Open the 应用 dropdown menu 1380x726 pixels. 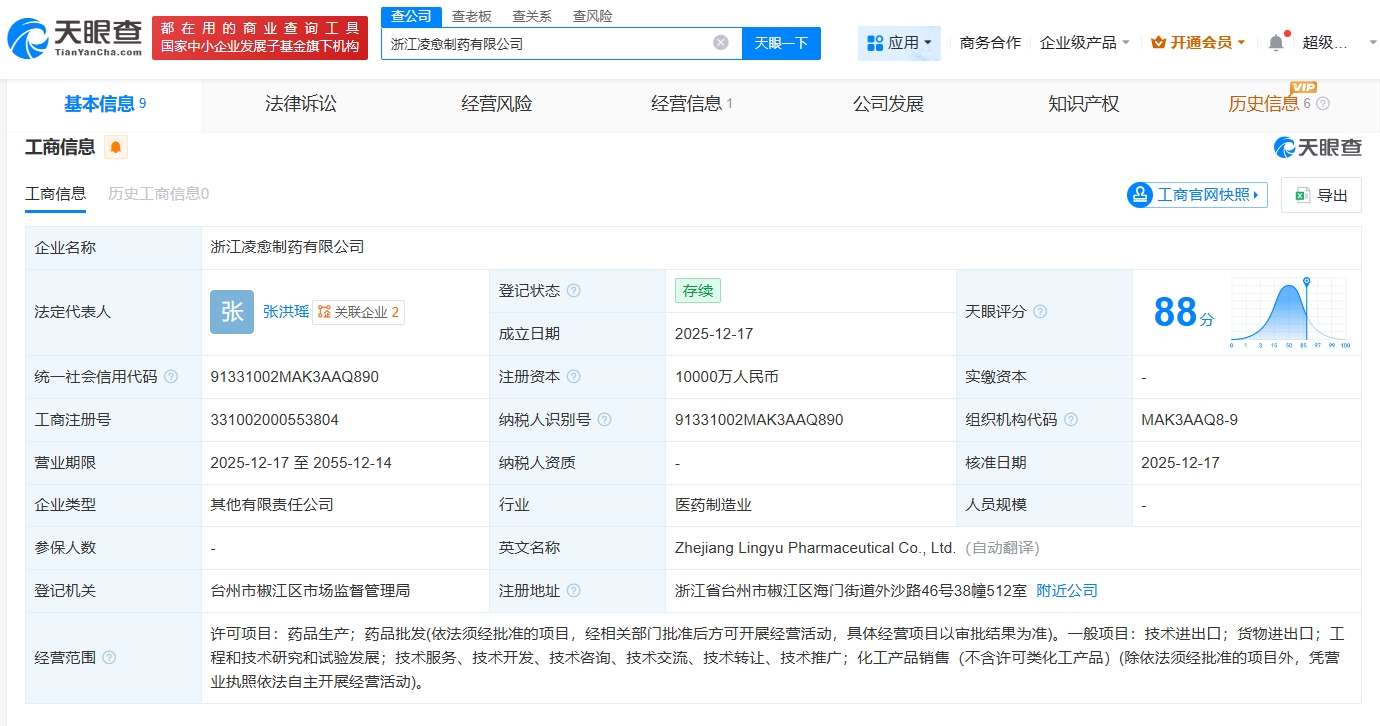[899, 43]
